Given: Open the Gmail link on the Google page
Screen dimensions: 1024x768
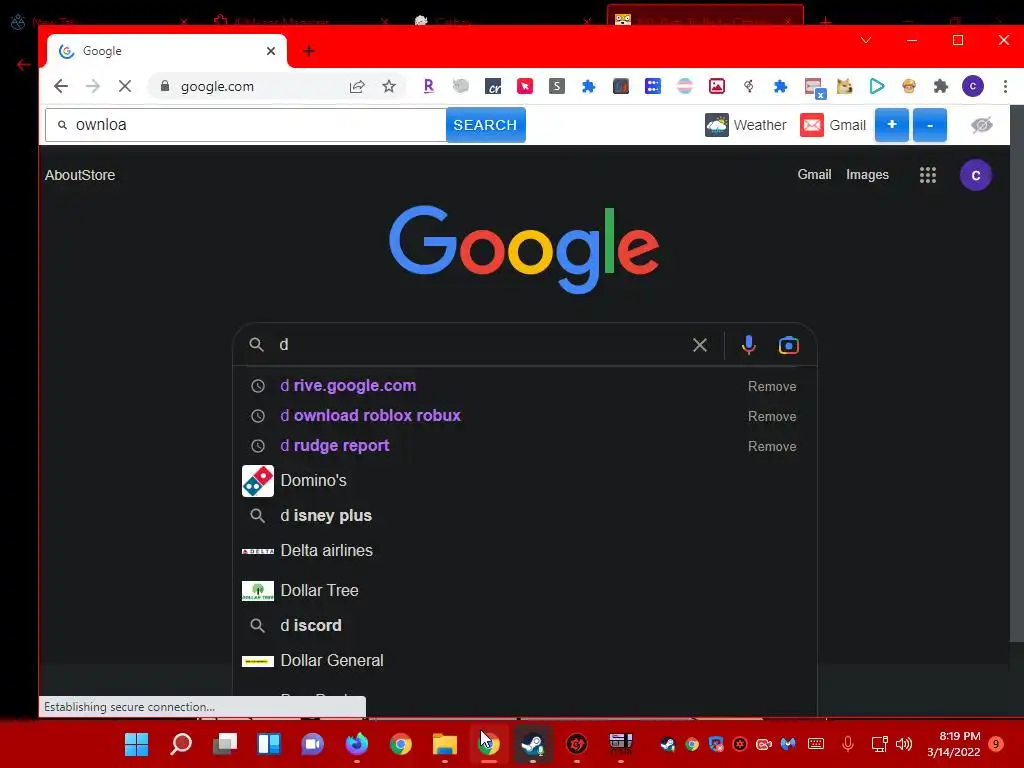Looking at the screenshot, I should [x=814, y=174].
